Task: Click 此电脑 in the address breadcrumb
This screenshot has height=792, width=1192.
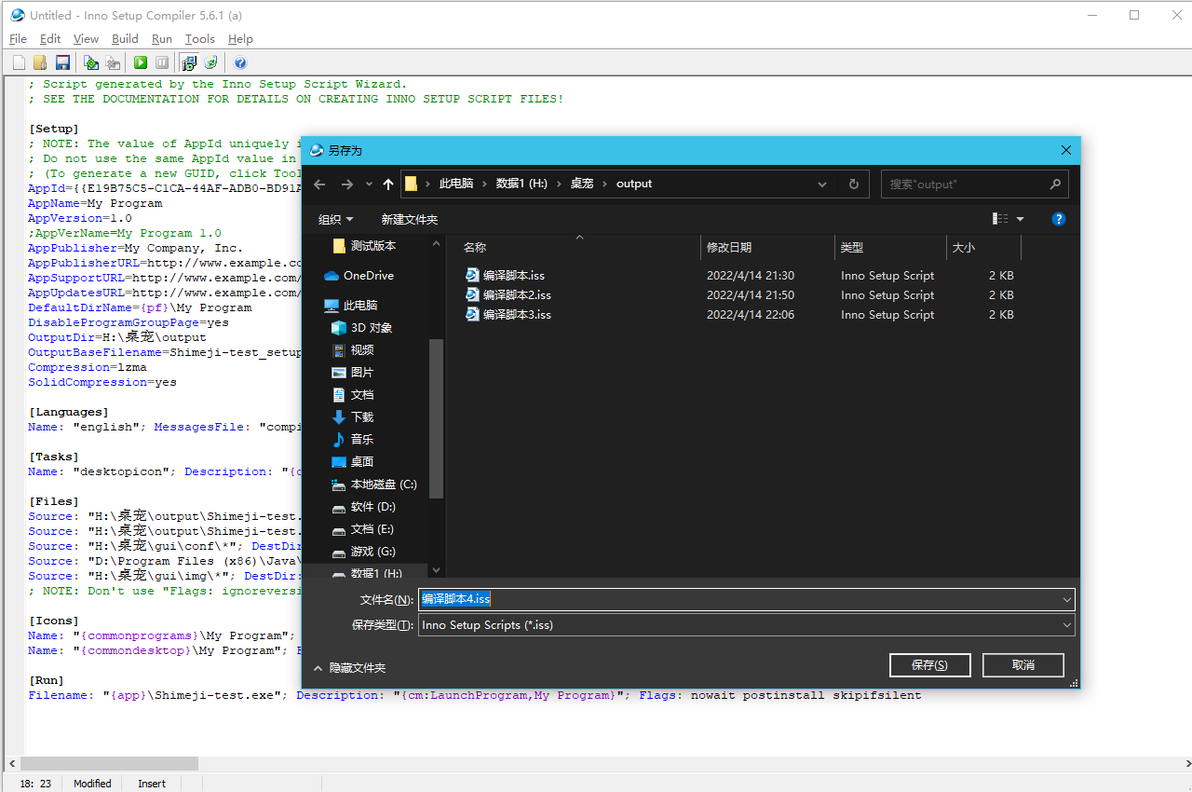Action: pyautogui.click(x=456, y=184)
